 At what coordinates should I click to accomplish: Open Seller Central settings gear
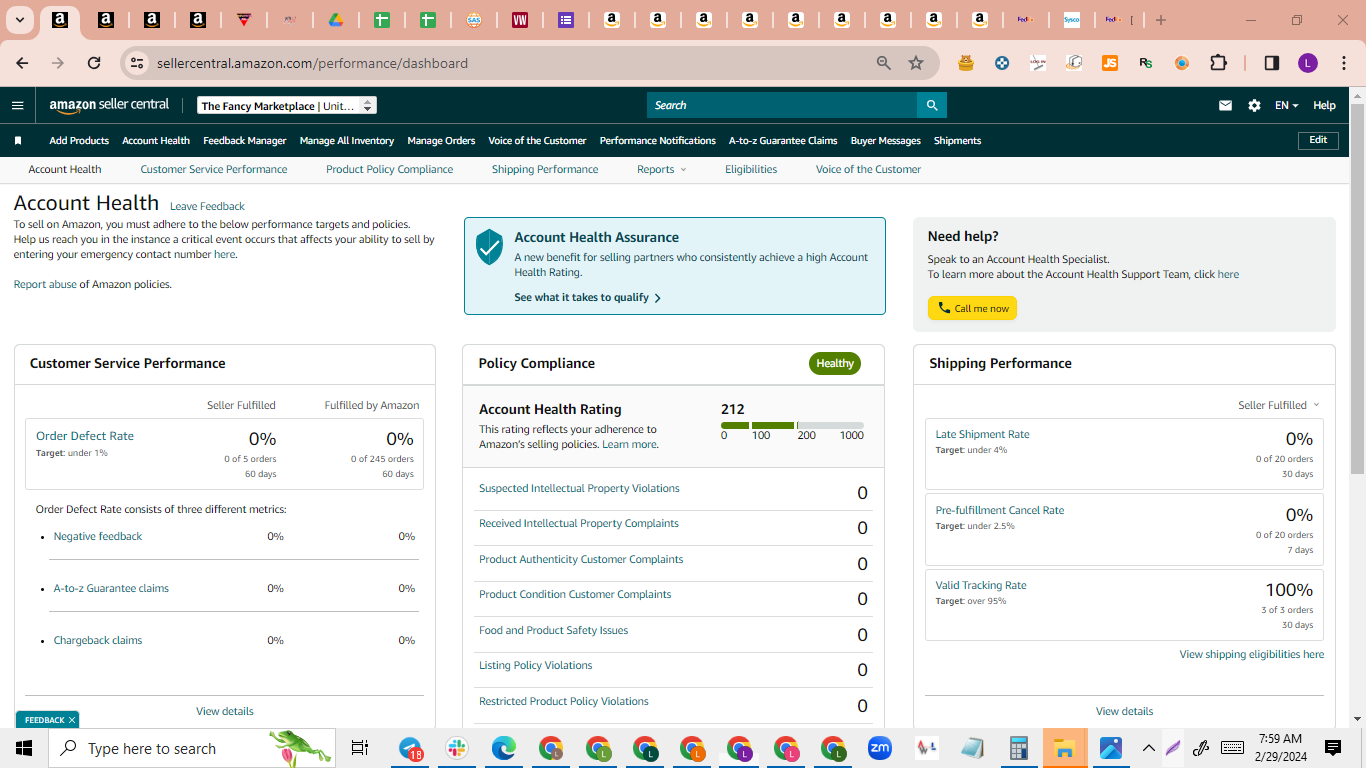[x=1254, y=105]
